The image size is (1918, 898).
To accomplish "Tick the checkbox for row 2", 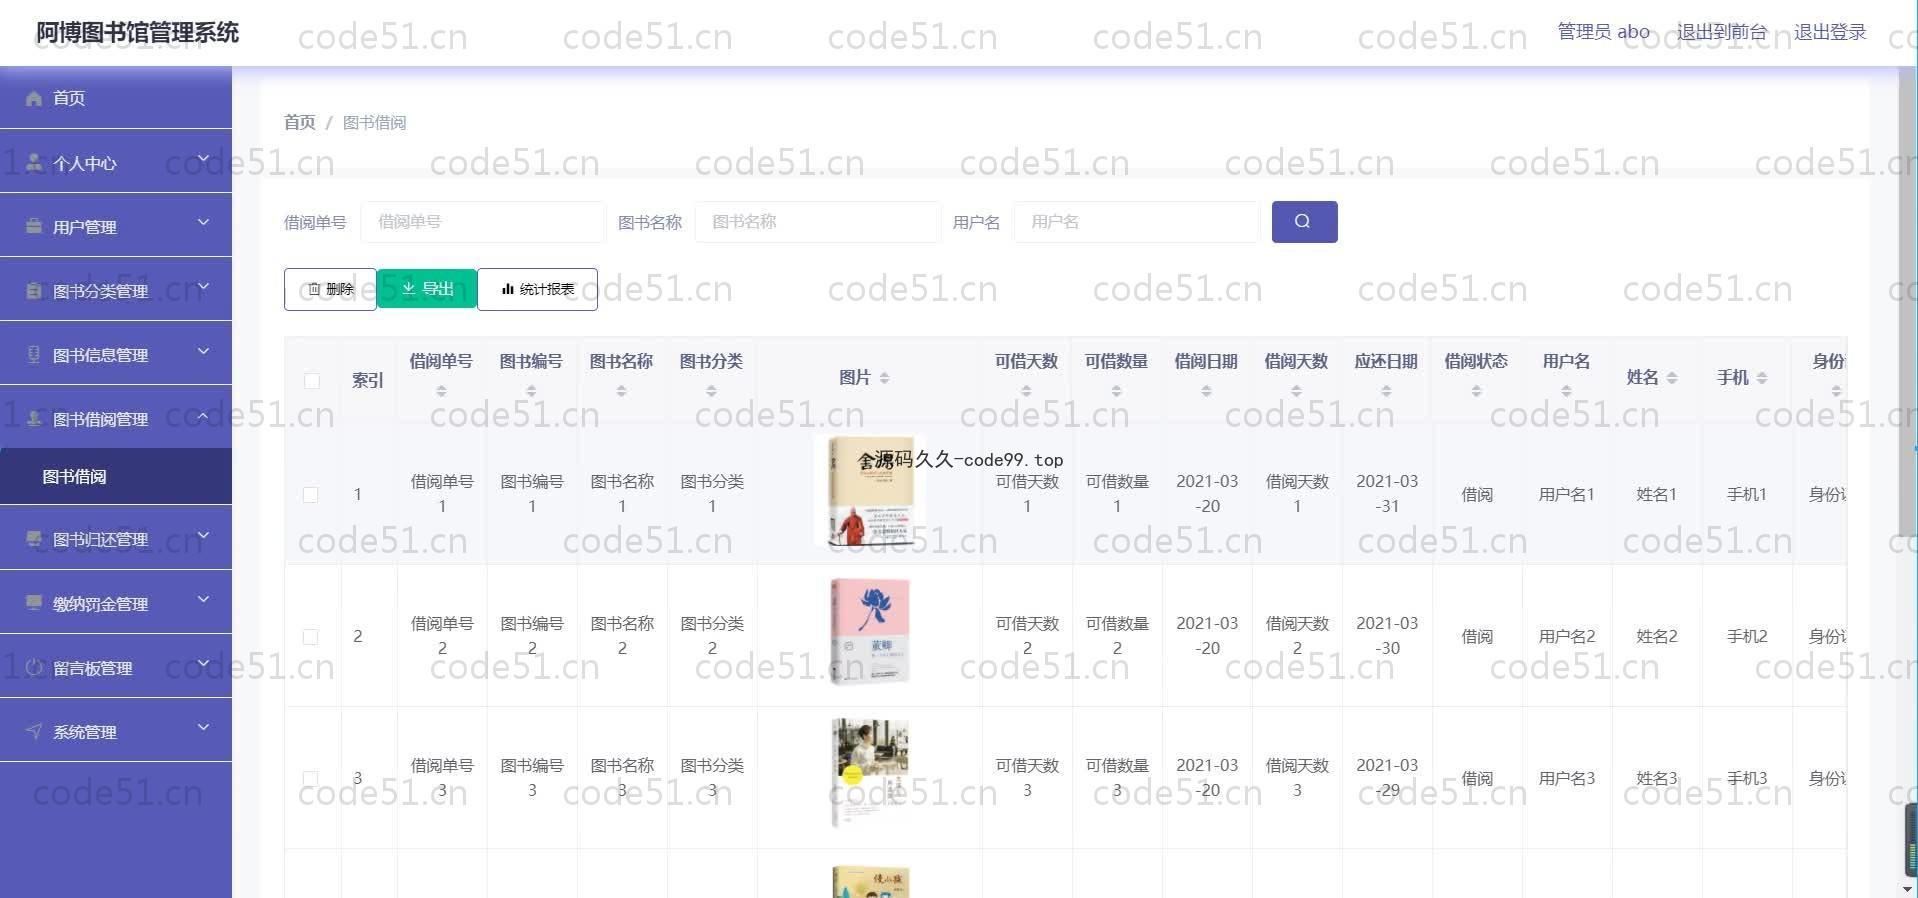I will 311,637.
